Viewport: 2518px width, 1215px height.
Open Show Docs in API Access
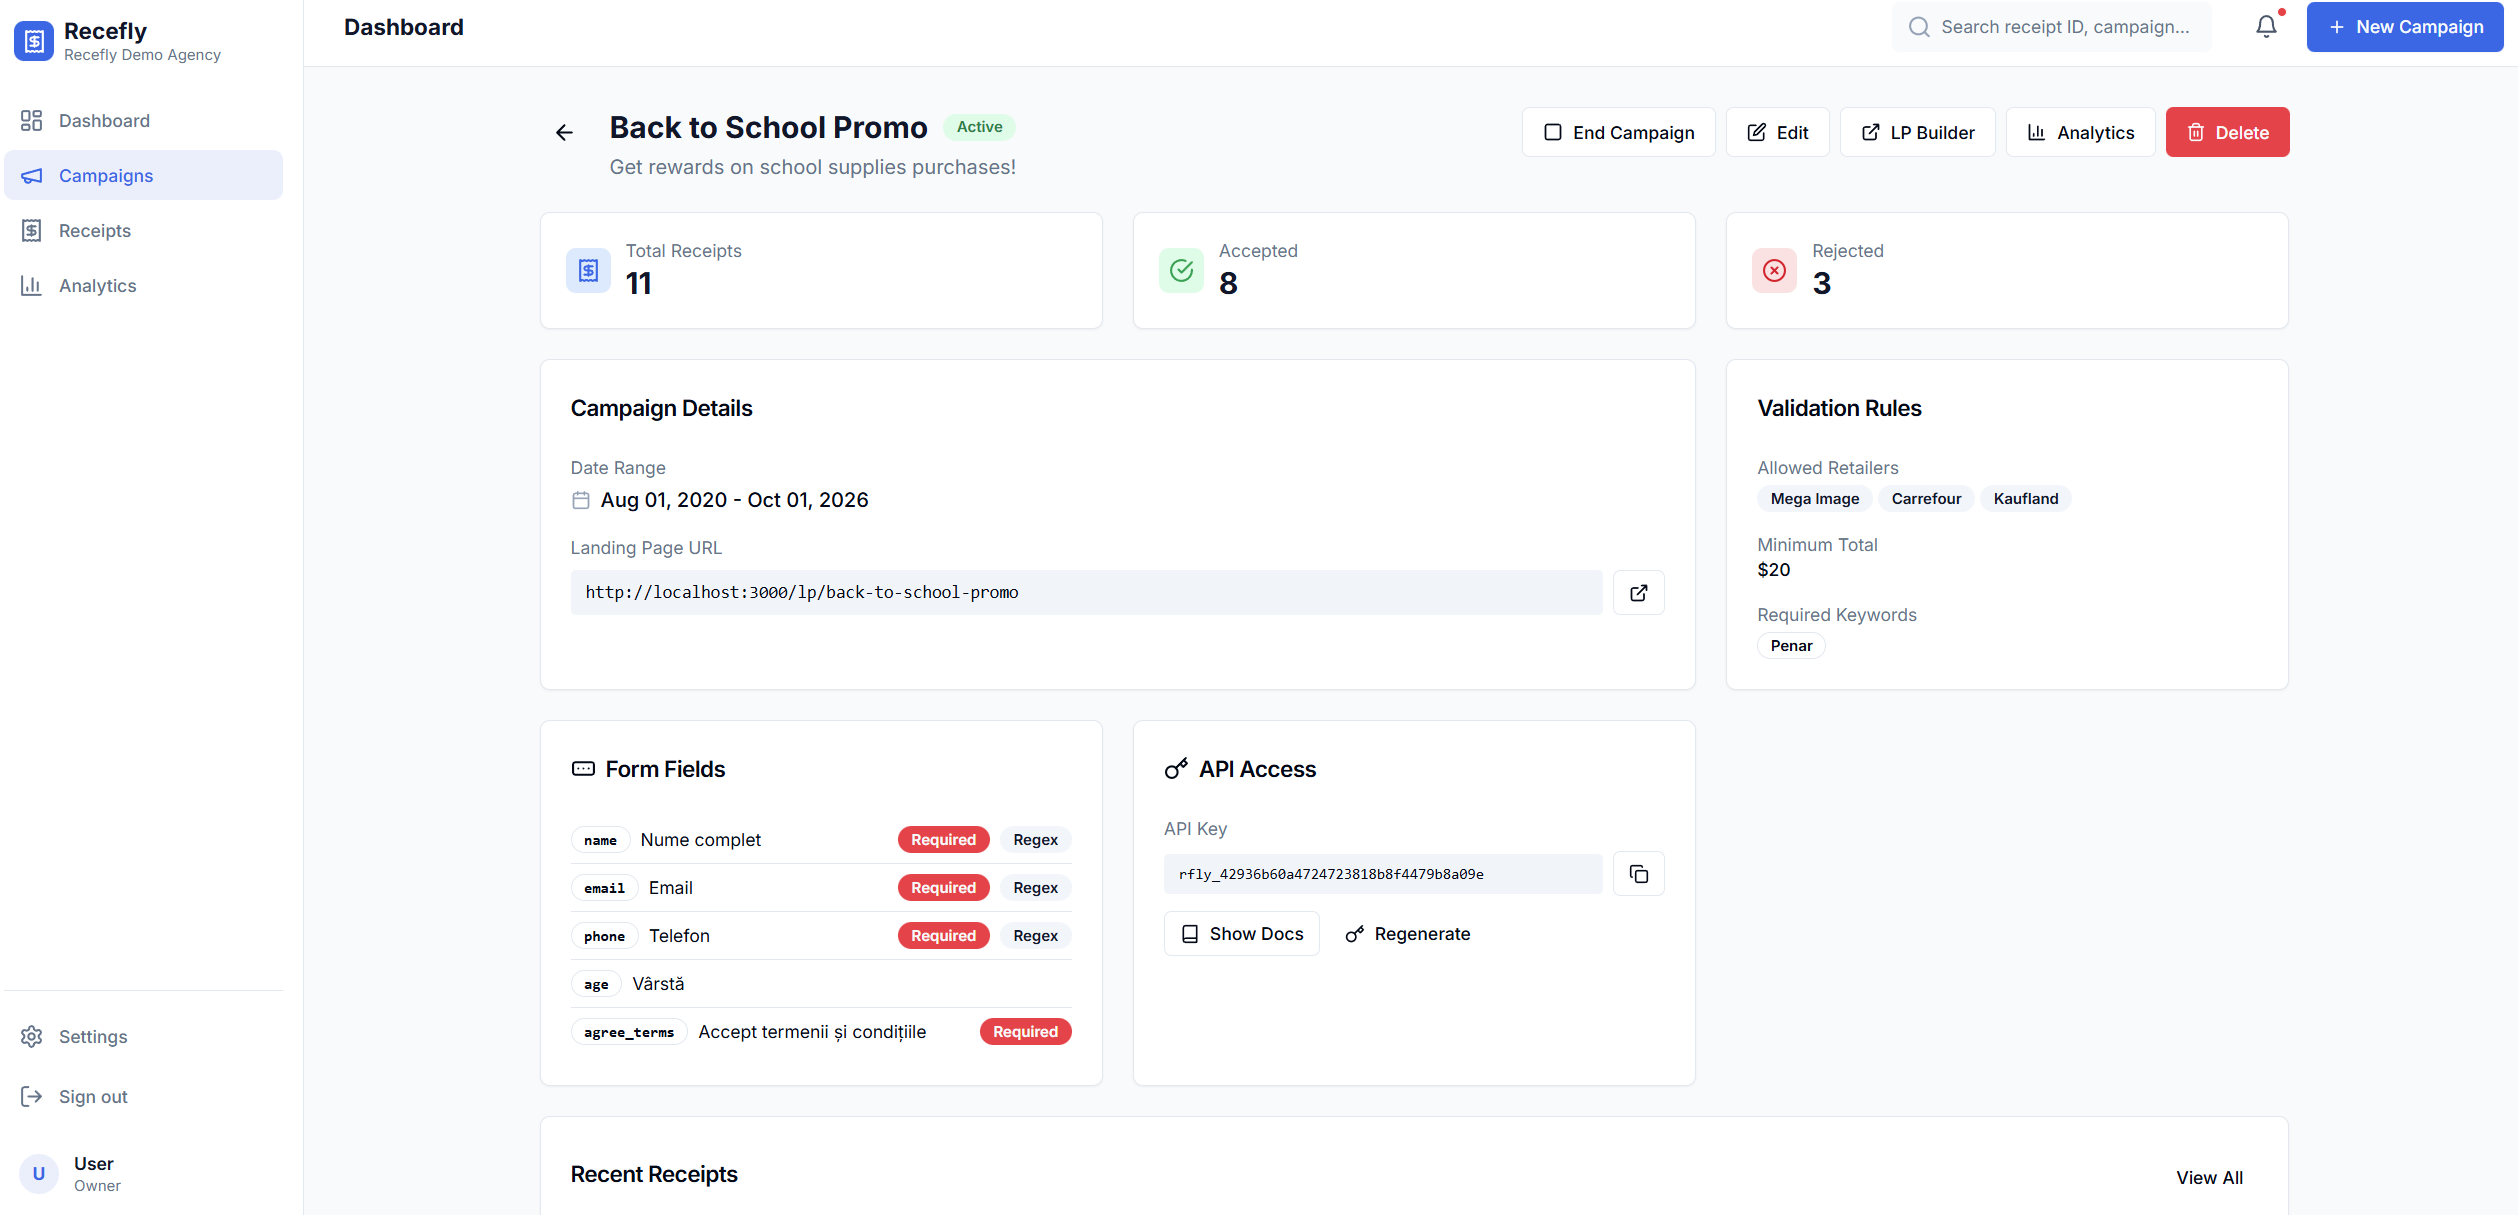pos(1241,933)
